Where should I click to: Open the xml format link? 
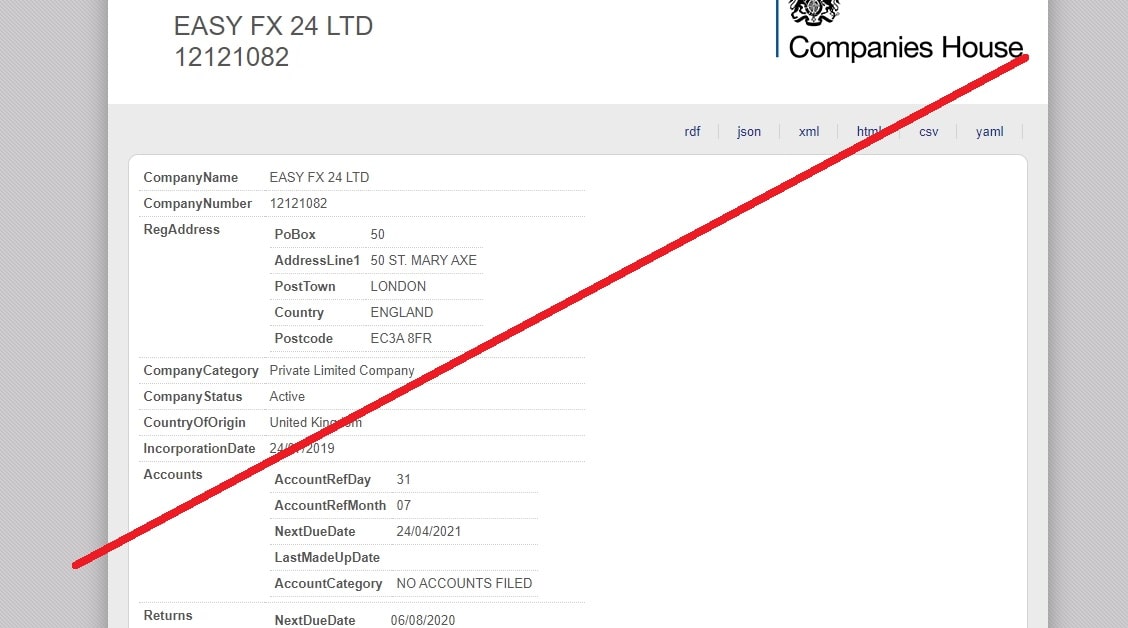click(809, 132)
